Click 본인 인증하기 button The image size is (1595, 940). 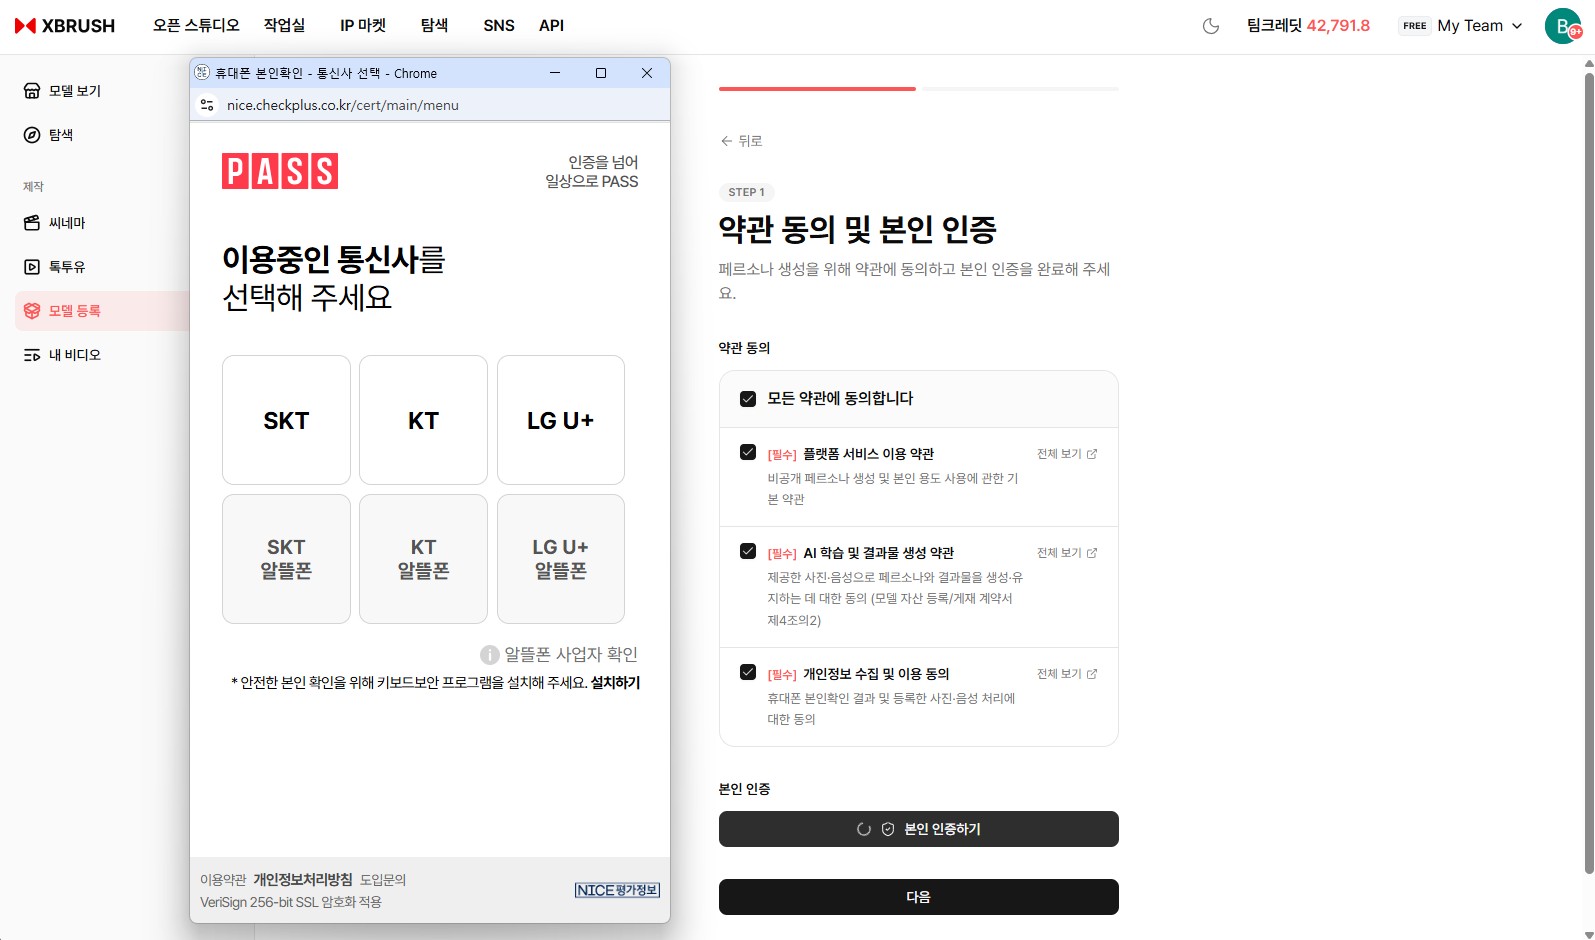pos(918,829)
